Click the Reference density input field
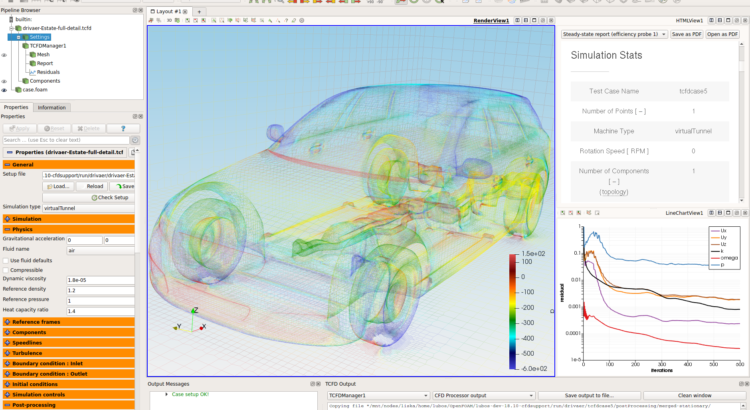This screenshot has width=750, height=410. coord(100,290)
